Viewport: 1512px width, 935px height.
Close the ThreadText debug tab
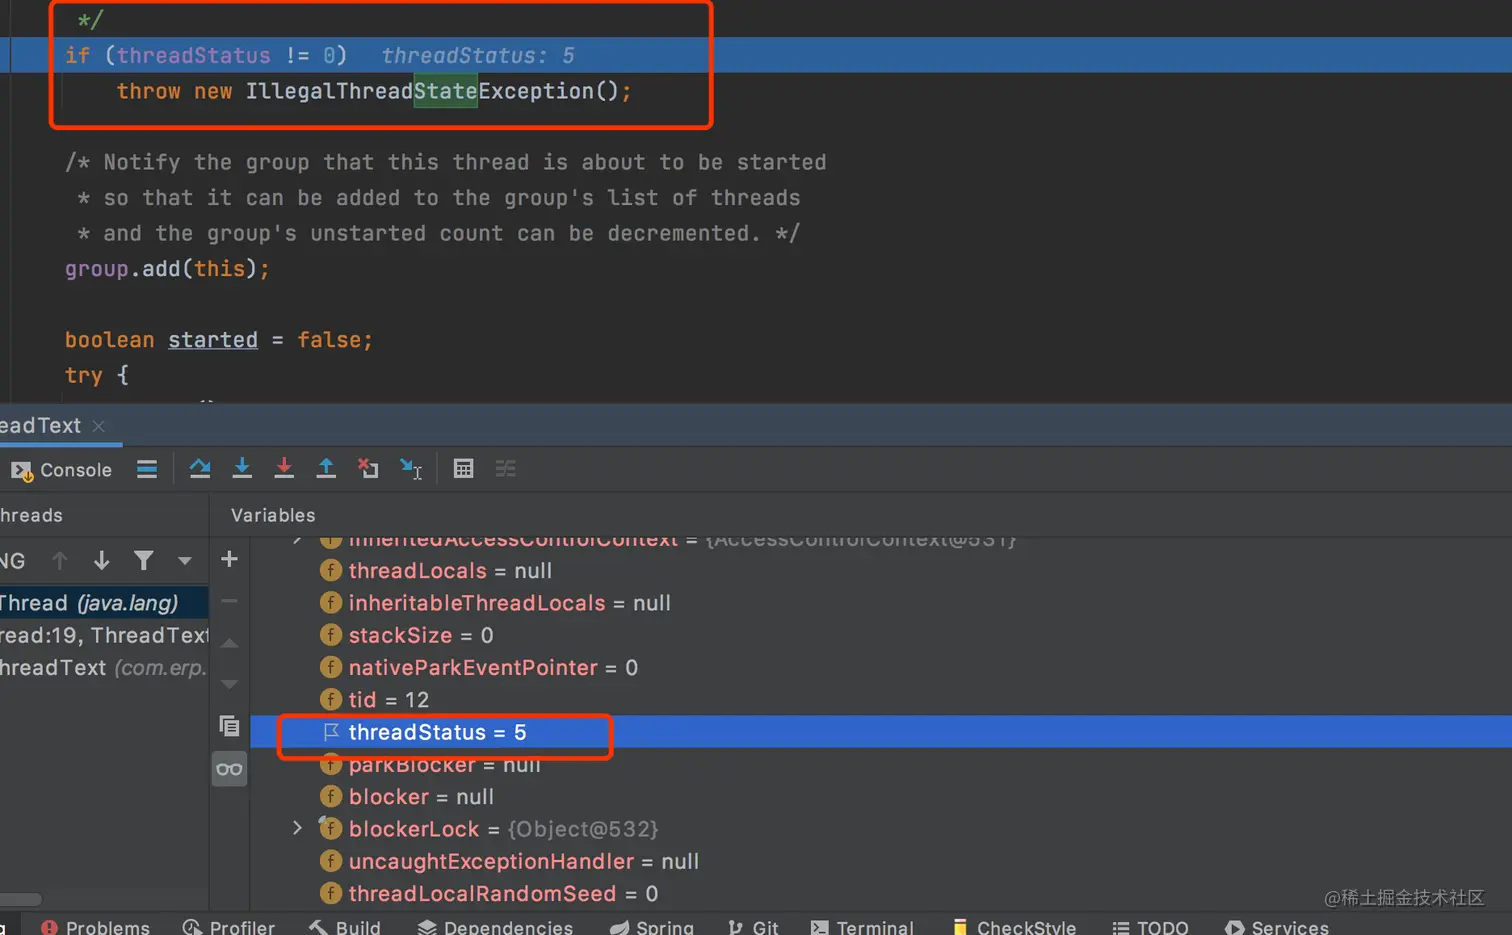point(98,426)
